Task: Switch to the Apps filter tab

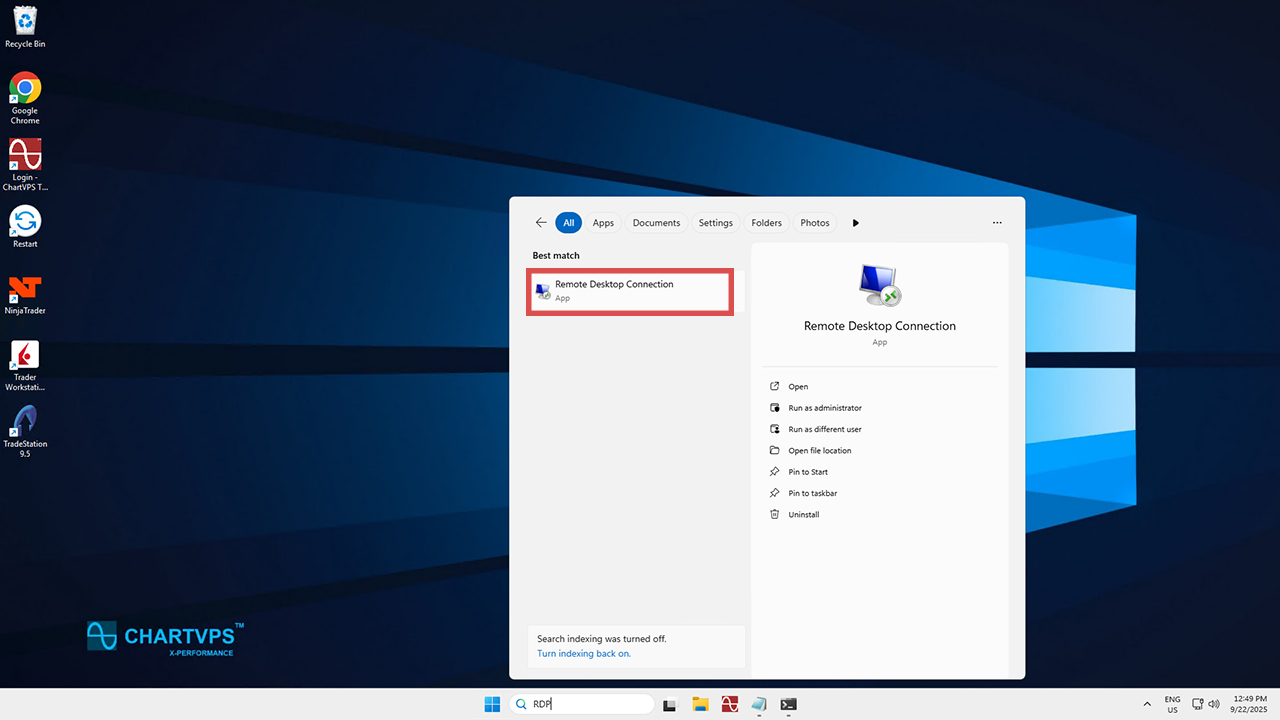Action: (603, 223)
